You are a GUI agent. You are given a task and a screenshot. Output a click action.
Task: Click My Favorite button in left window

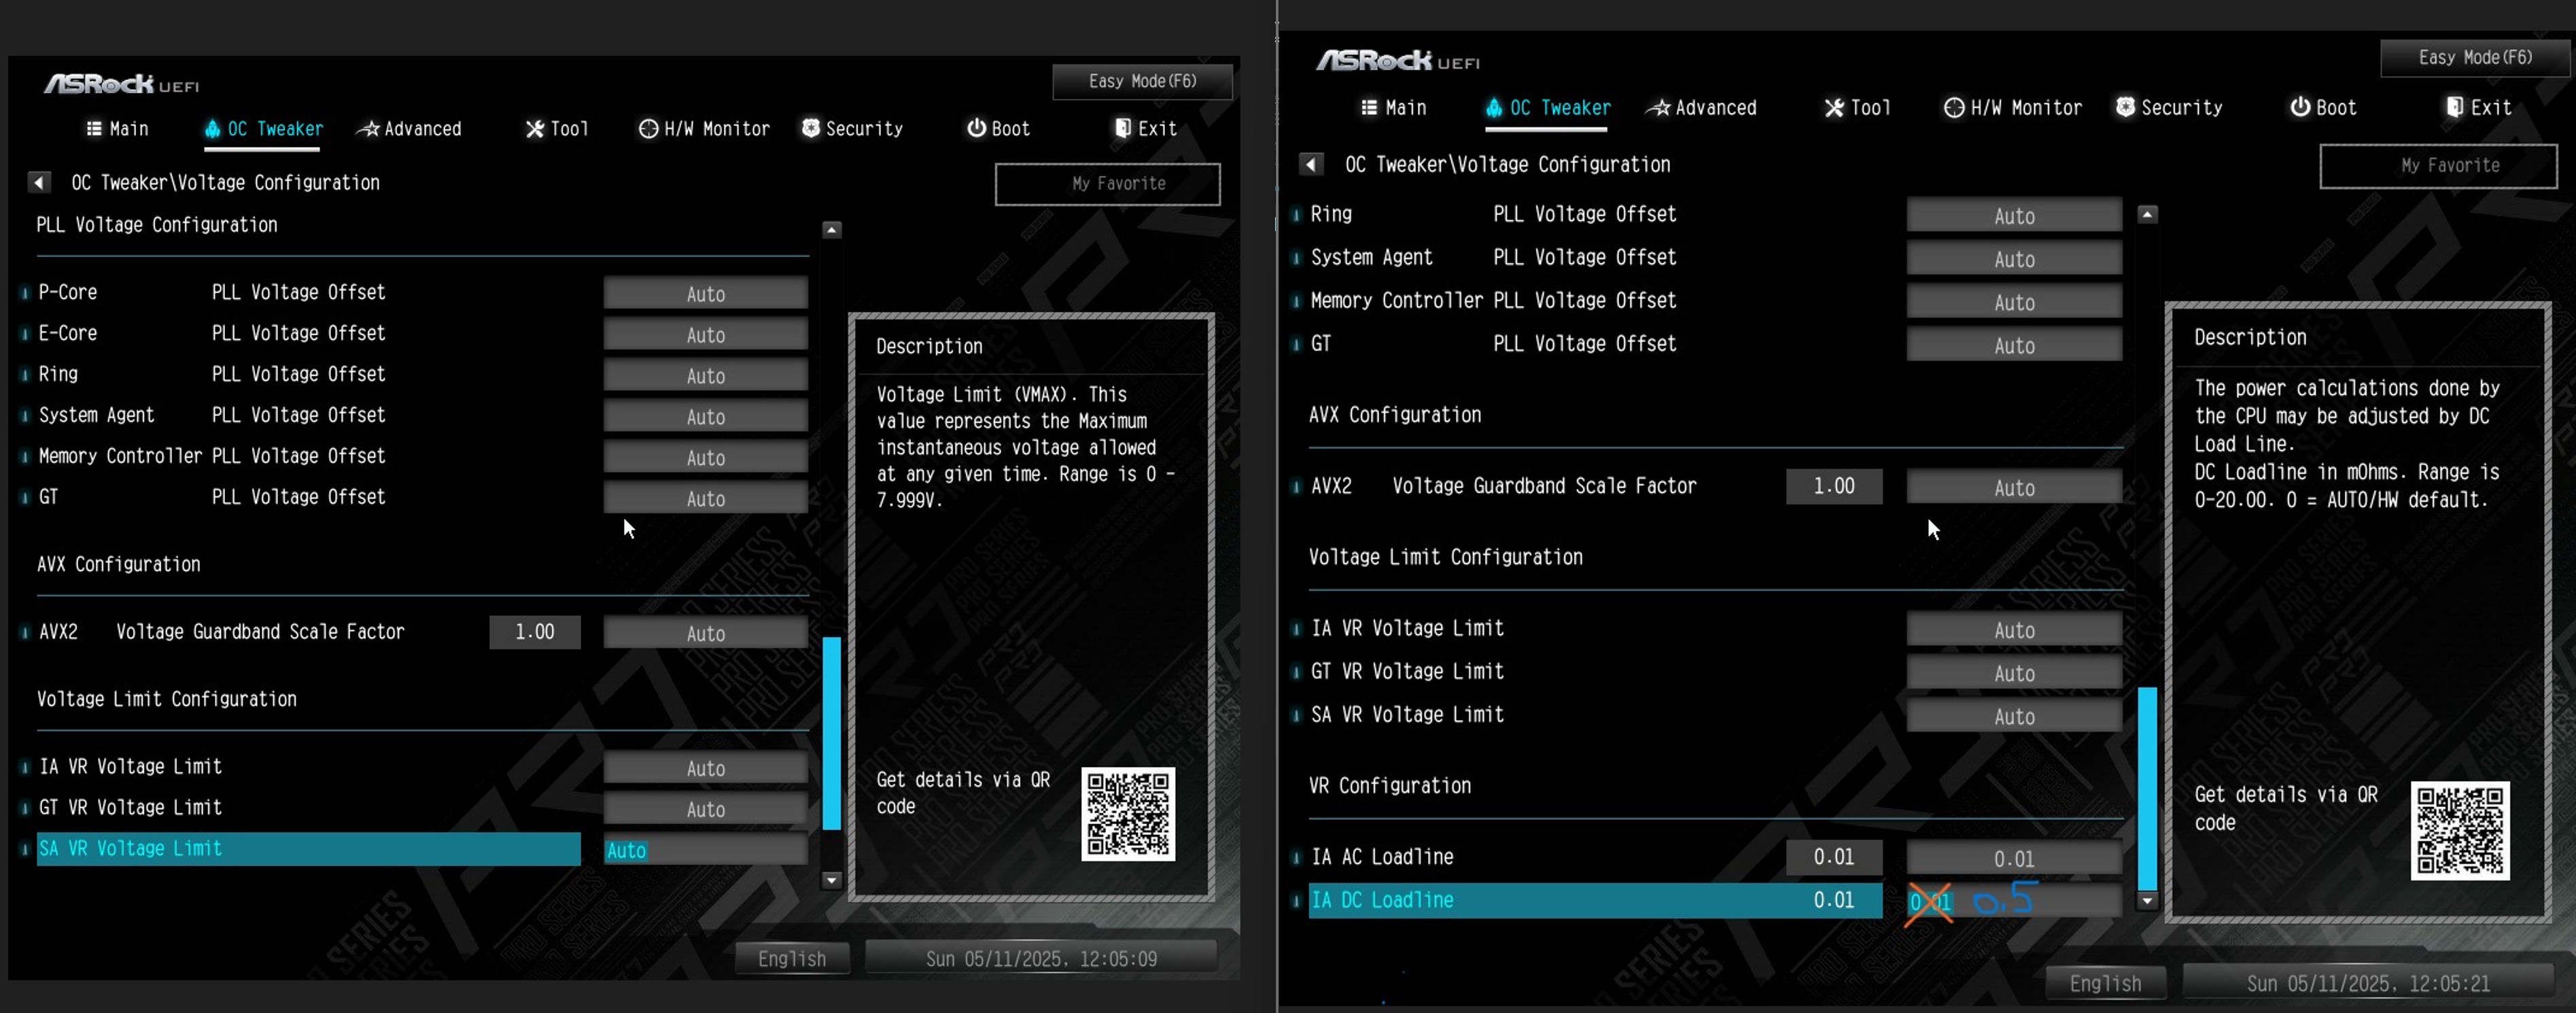[x=1107, y=184]
